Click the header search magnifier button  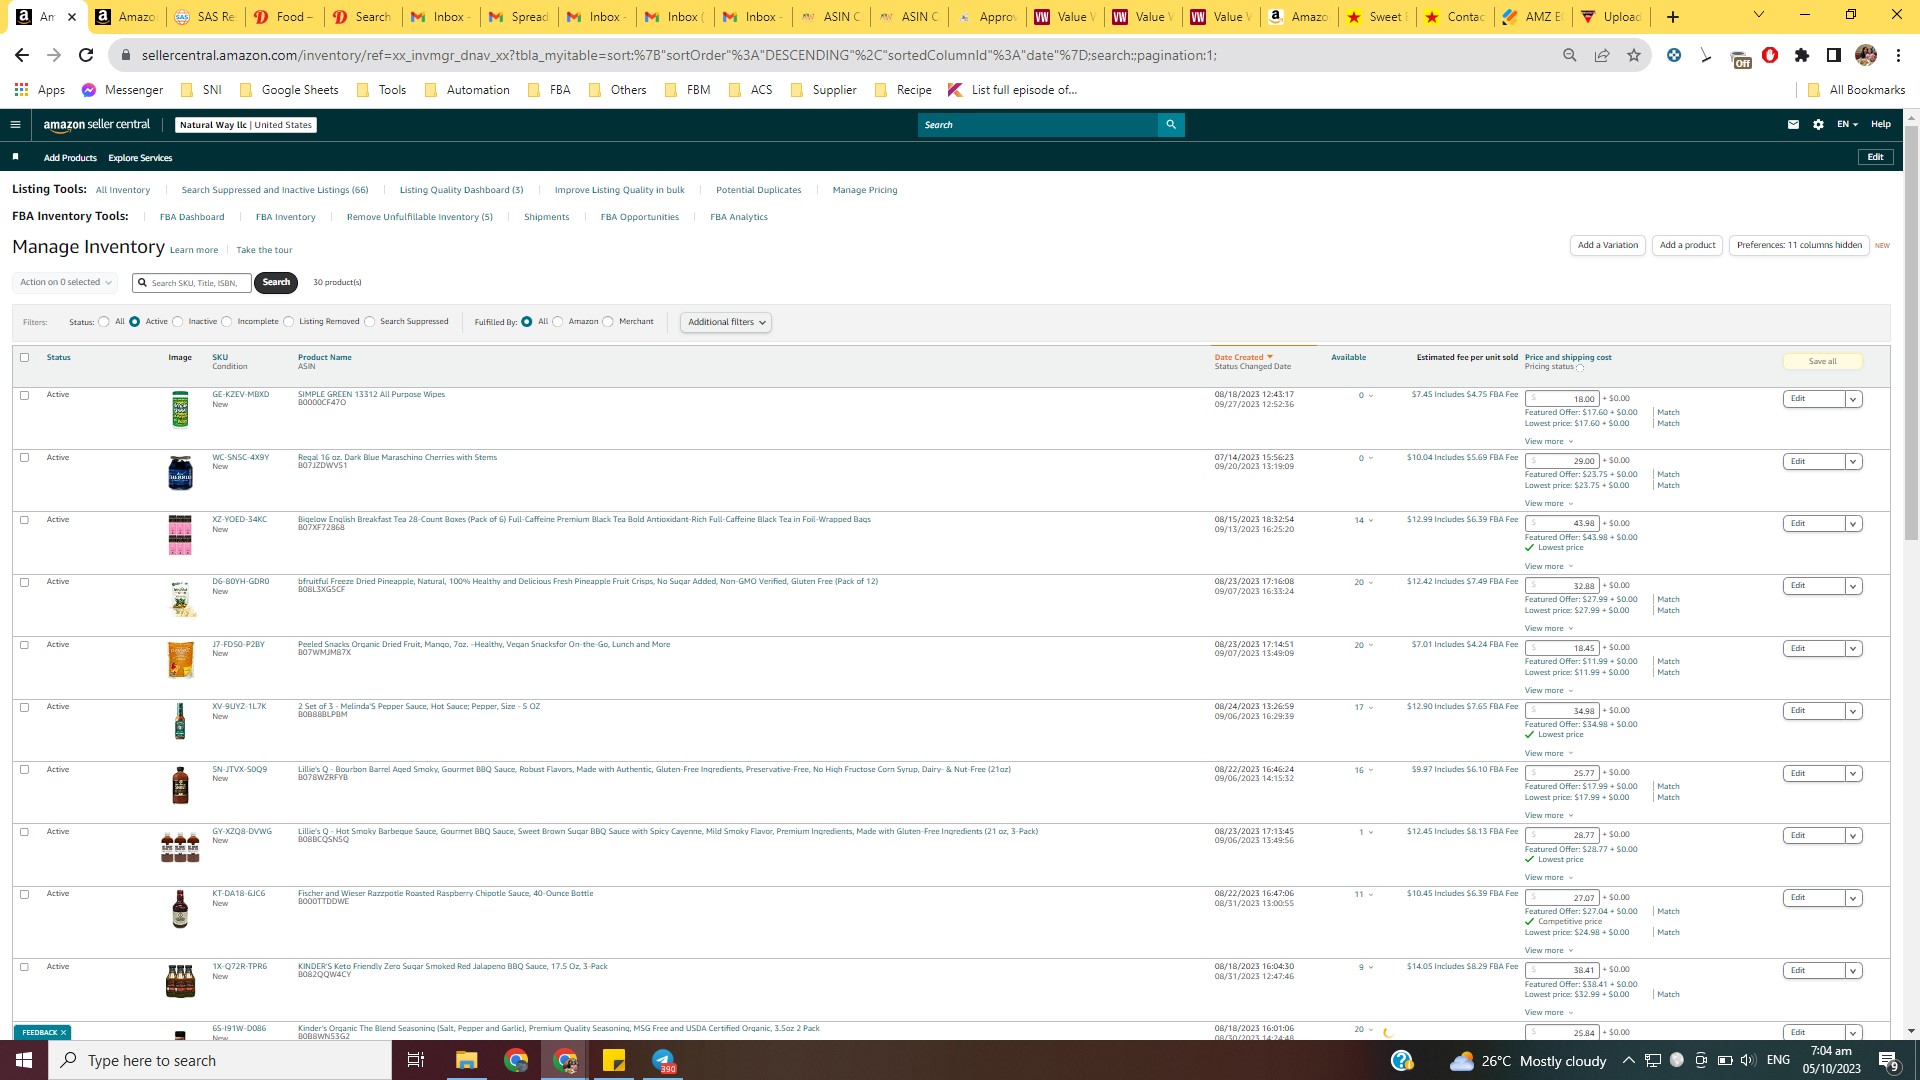click(x=1171, y=125)
